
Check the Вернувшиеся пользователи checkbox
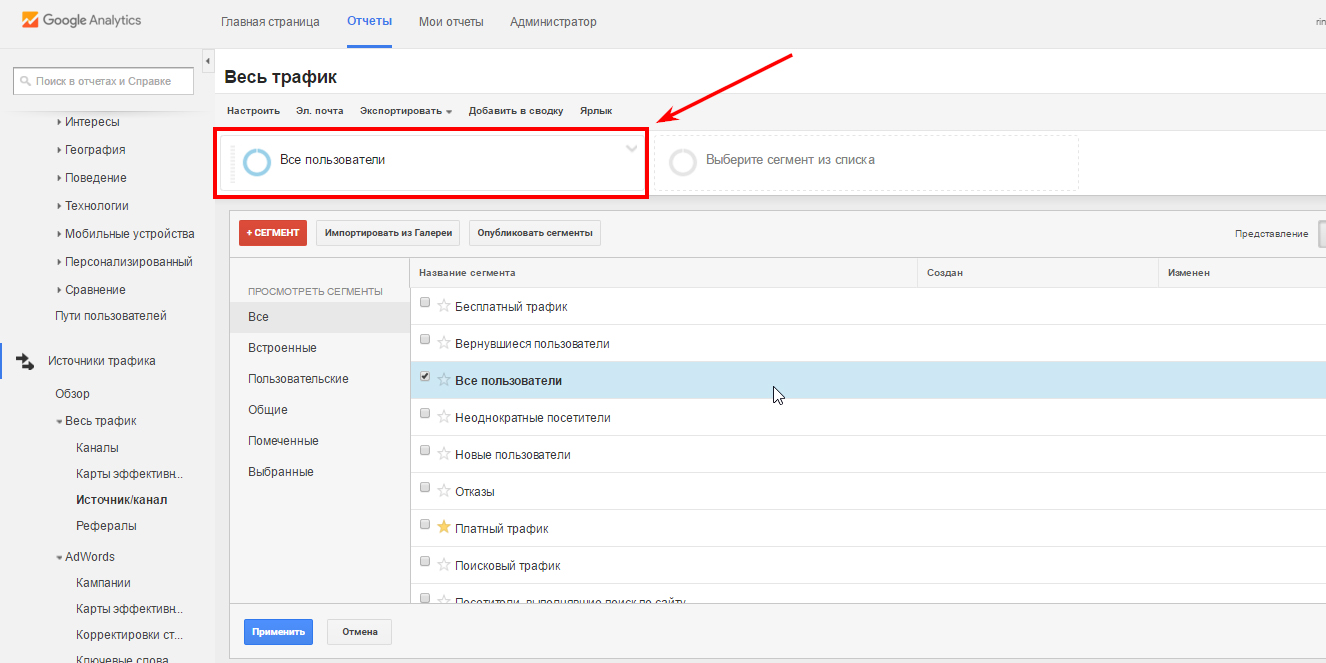tap(425, 339)
